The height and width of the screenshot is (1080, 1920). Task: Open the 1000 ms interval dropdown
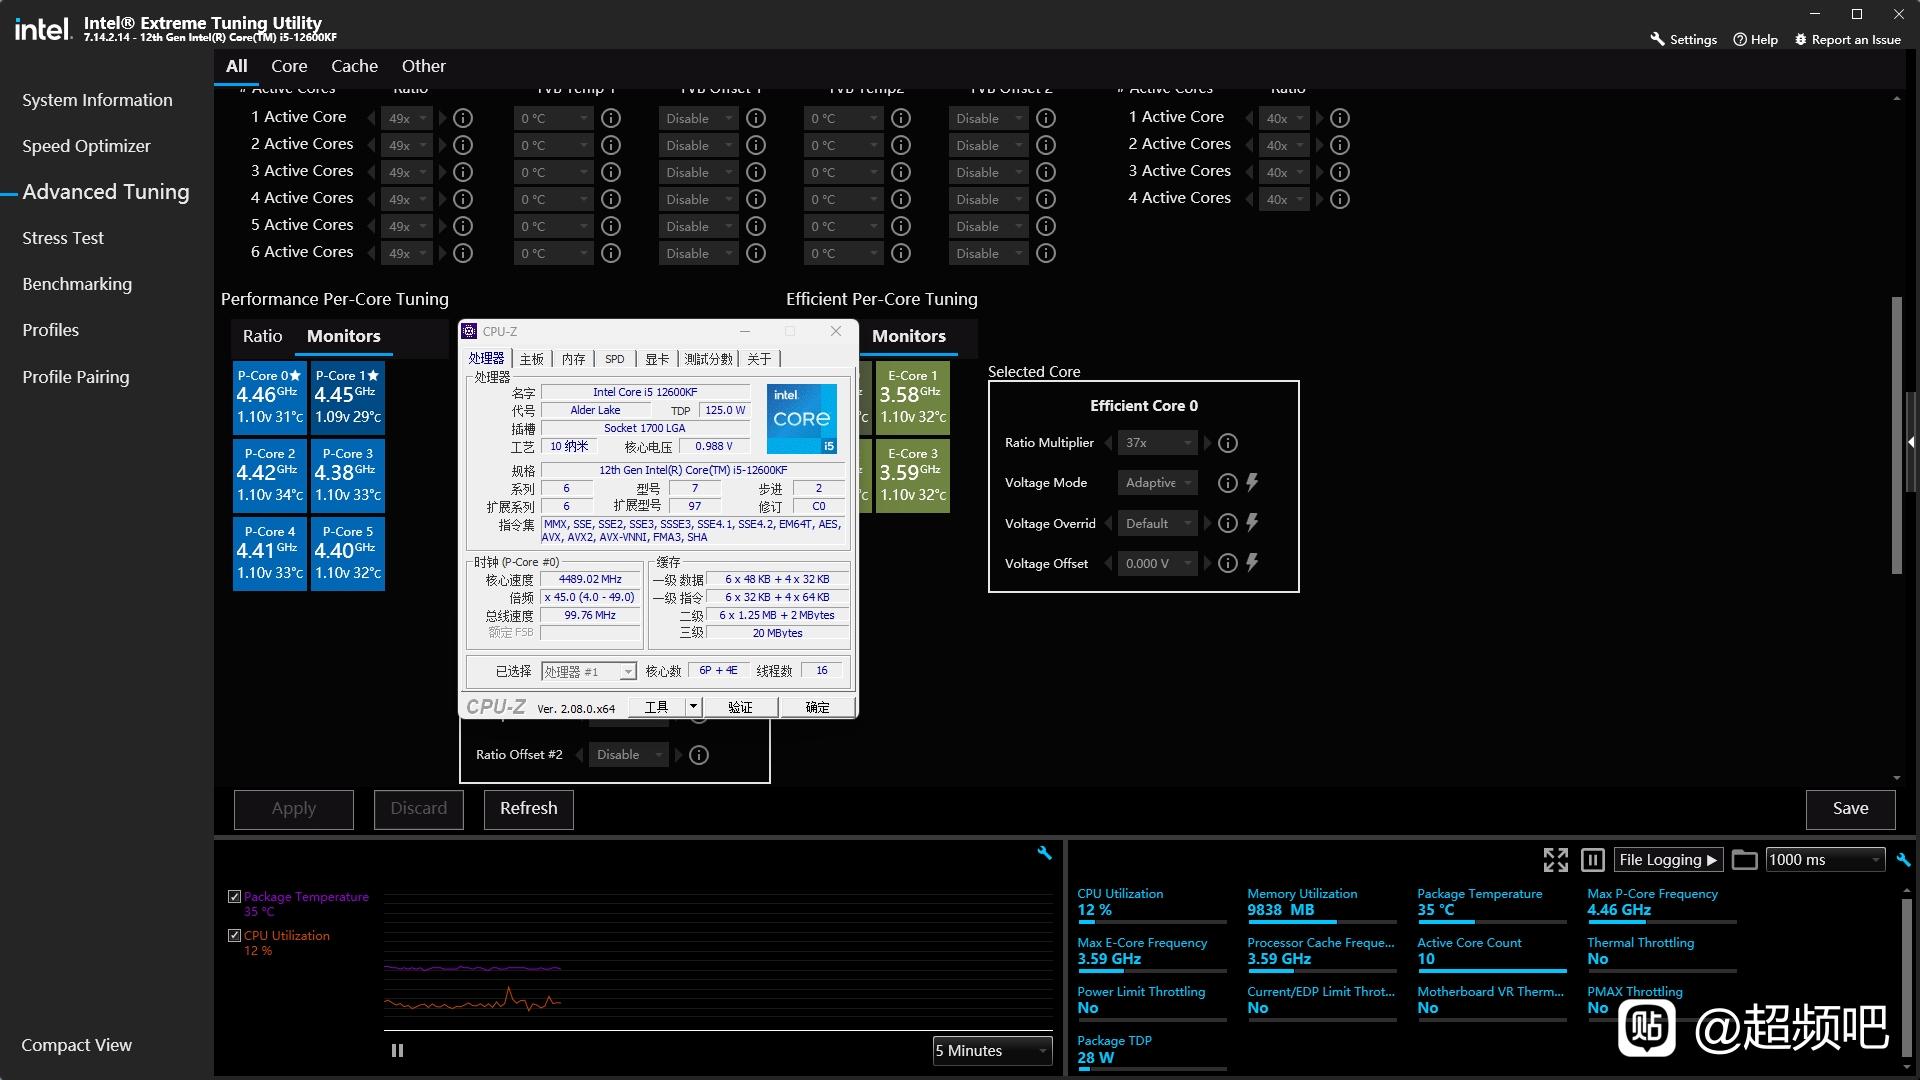[1825, 860]
